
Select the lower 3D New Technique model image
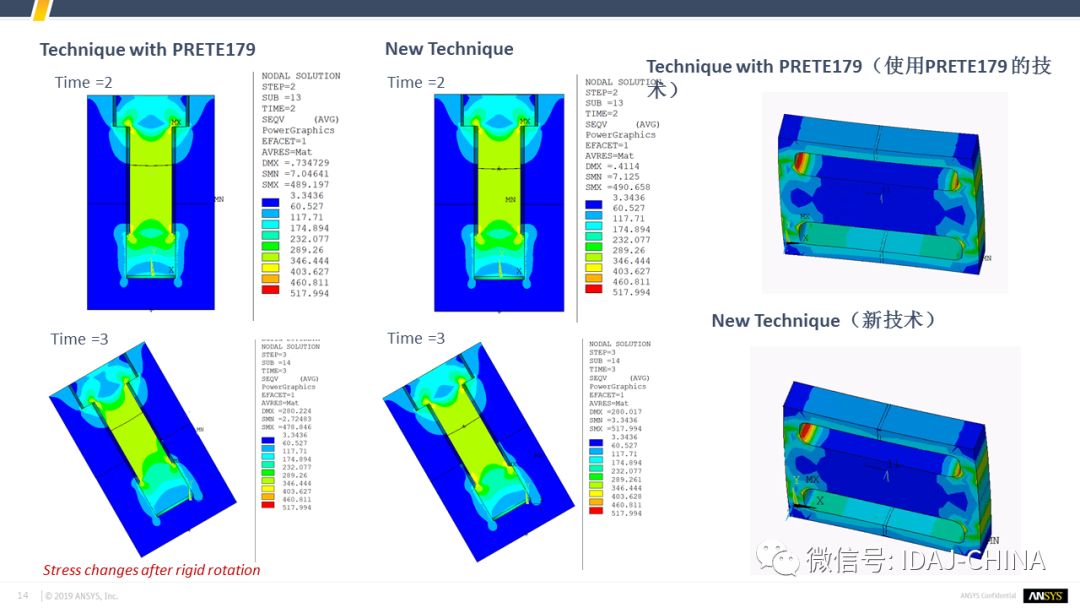(886, 460)
